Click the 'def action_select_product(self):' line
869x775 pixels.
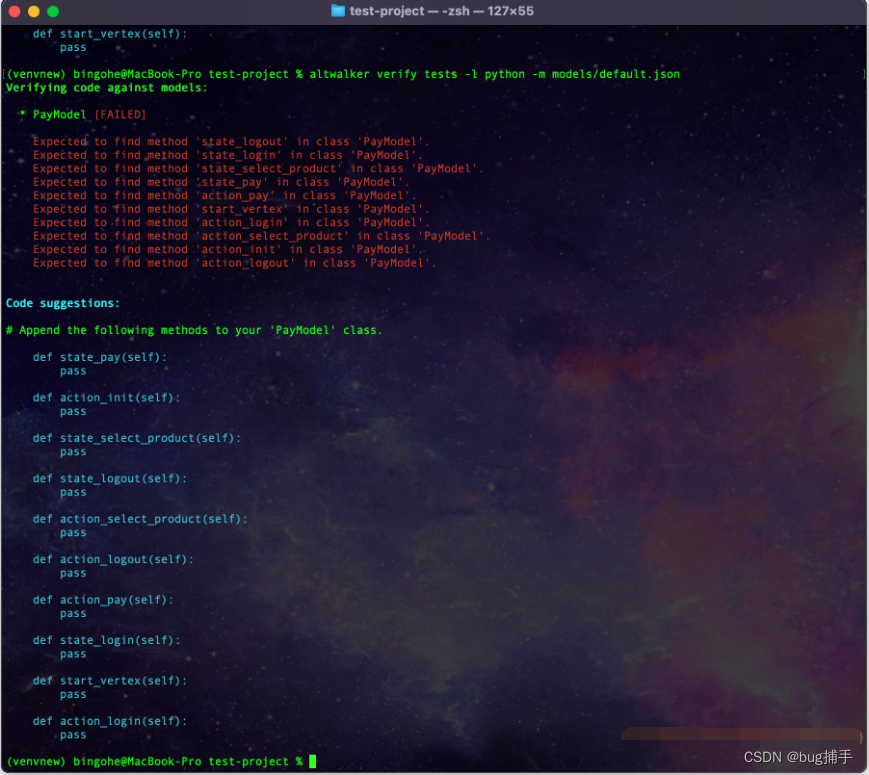(x=140, y=519)
